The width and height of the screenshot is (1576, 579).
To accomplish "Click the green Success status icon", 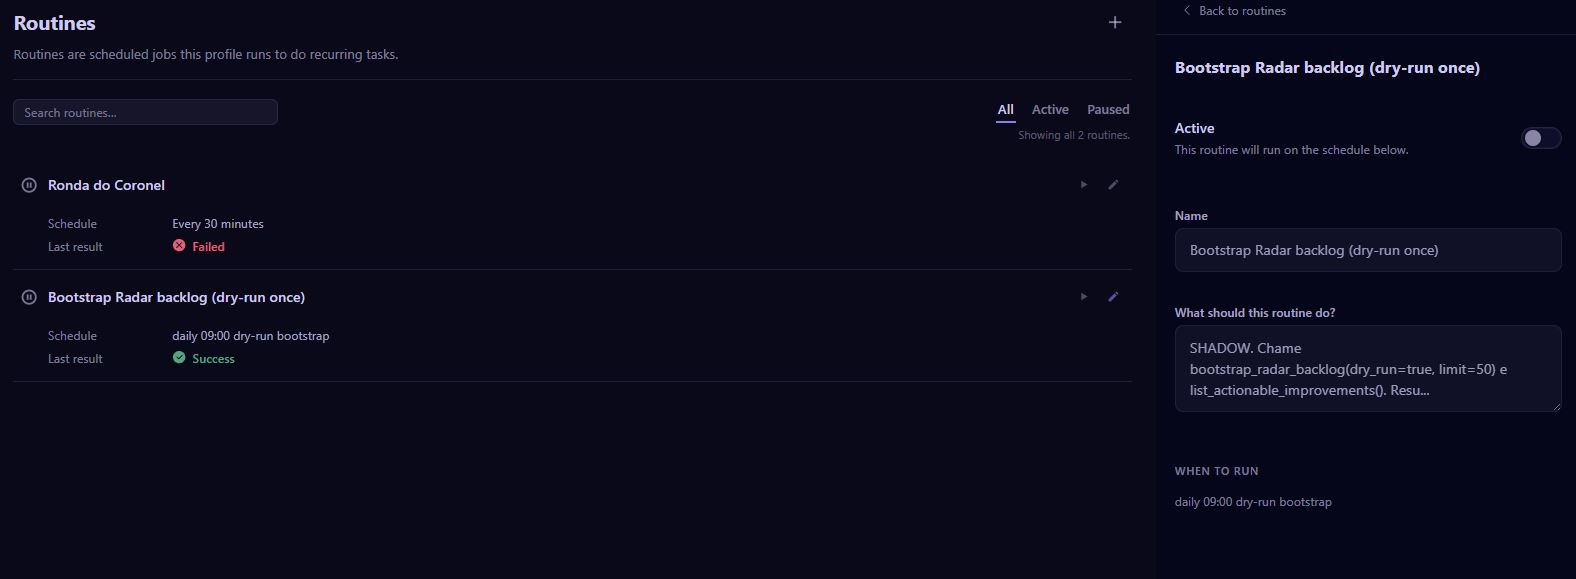I will pos(179,358).
